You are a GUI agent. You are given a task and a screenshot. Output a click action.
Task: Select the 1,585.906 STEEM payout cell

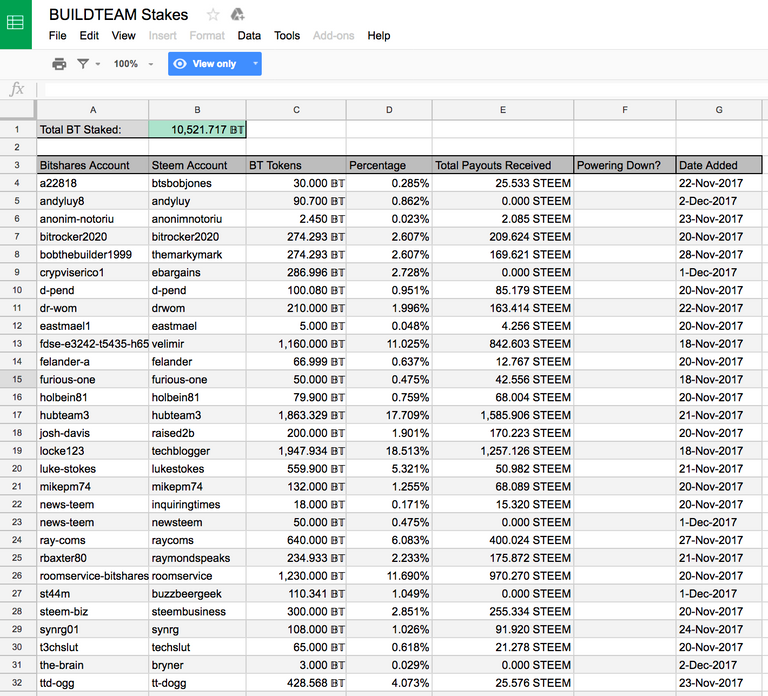pos(503,415)
